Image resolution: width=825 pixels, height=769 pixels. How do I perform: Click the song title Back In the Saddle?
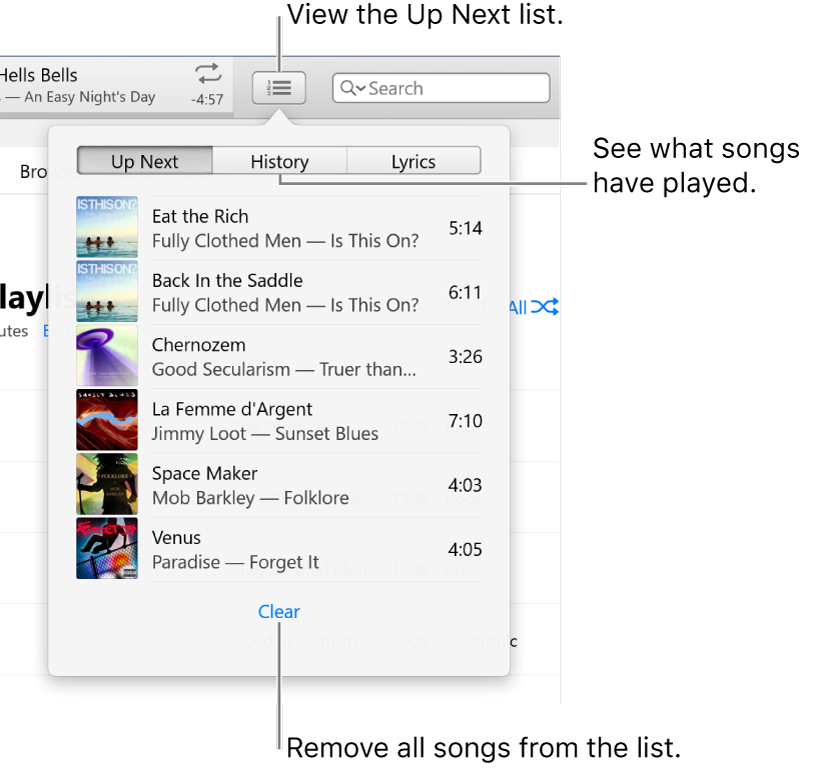pyautogui.click(x=227, y=280)
